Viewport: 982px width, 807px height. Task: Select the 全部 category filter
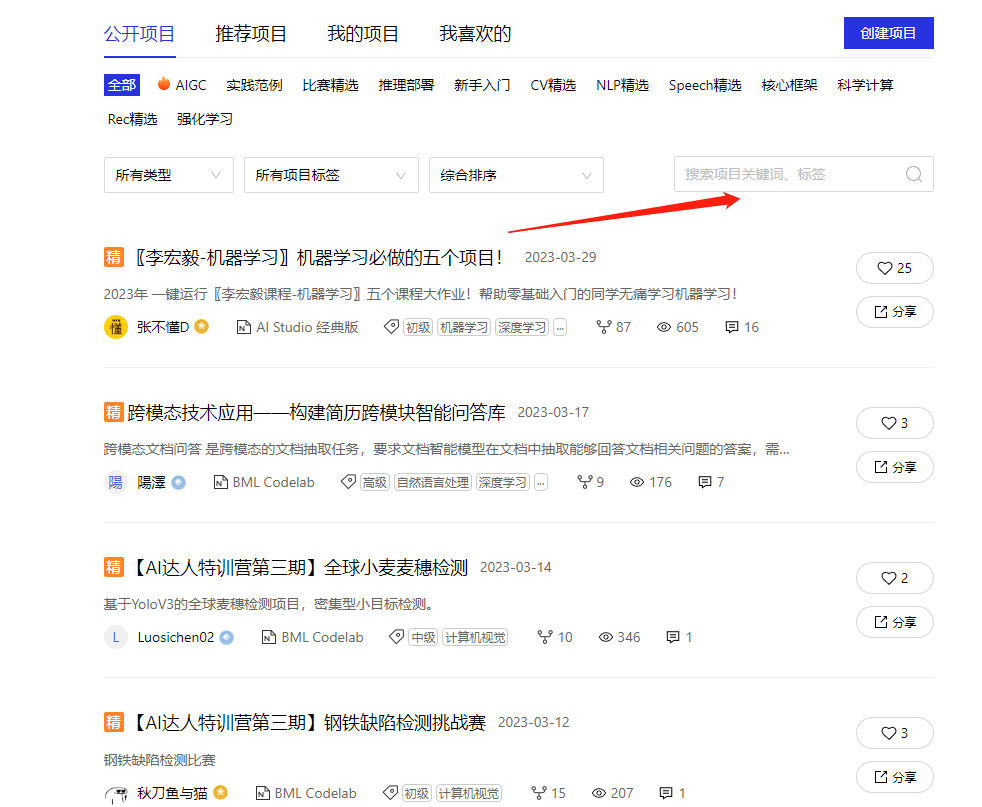[x=121, y=85]
